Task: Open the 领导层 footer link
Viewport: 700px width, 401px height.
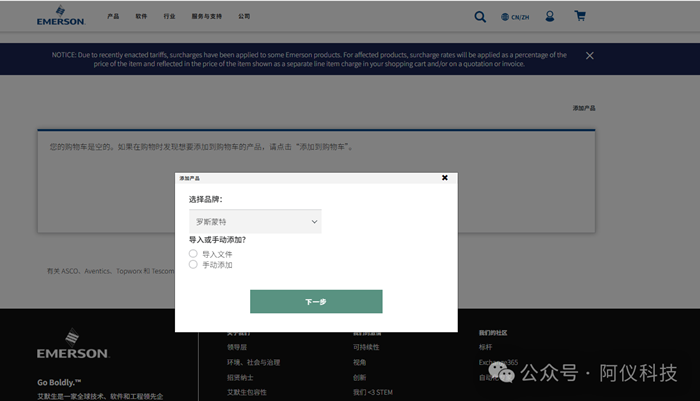Action: point(237,347)
